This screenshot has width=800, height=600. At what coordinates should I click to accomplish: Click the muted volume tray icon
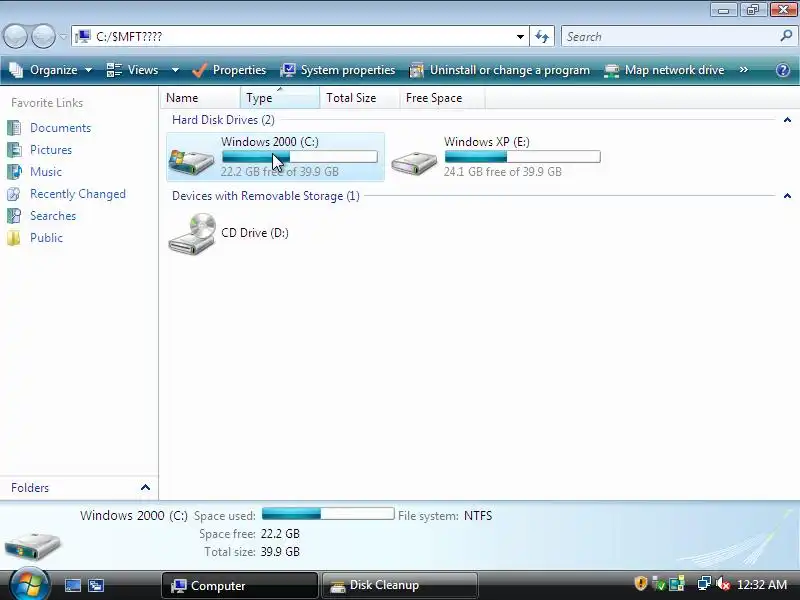coord(722,583)
